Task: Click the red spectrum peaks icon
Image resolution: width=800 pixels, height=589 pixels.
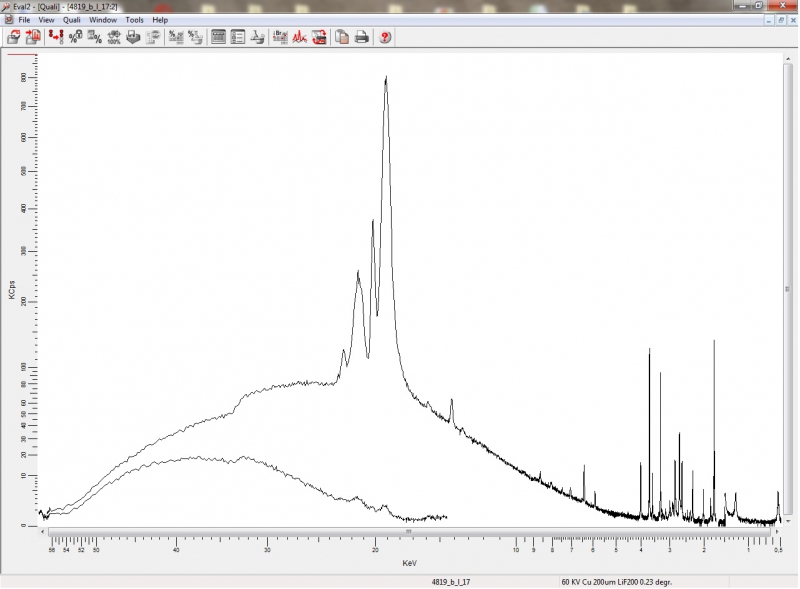Action: tap(299, 37)
